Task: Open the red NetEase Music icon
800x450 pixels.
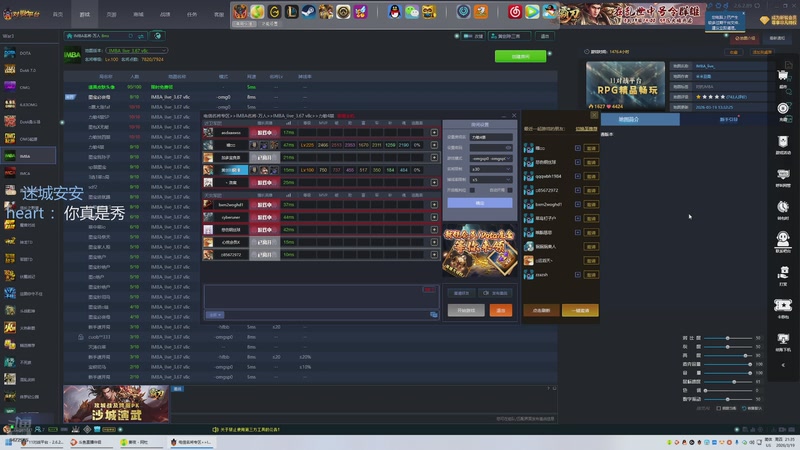Action: point(515,11)
